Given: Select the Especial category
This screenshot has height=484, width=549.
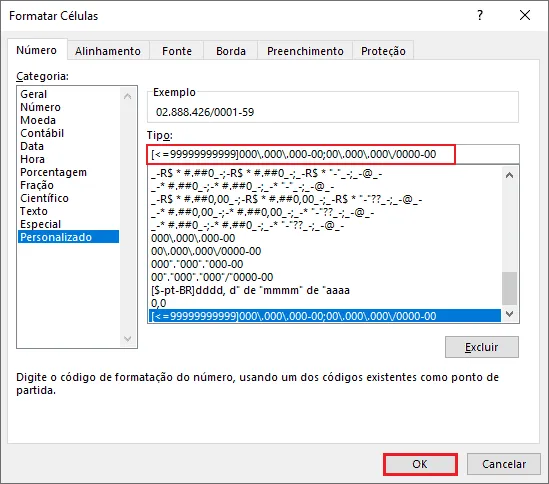Looking at the screenshot, I should point(40,224).
